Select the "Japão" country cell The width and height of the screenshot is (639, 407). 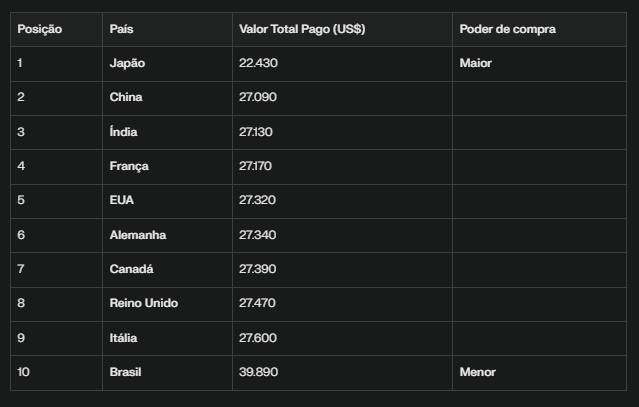tap(127, 63)
